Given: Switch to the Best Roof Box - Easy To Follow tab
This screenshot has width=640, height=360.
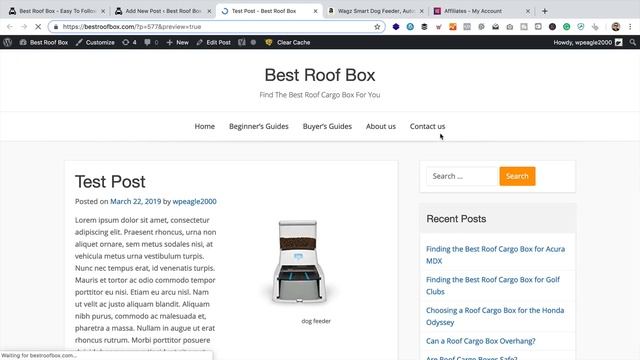Looking at the screenshot, I should (x=57, y=11).
